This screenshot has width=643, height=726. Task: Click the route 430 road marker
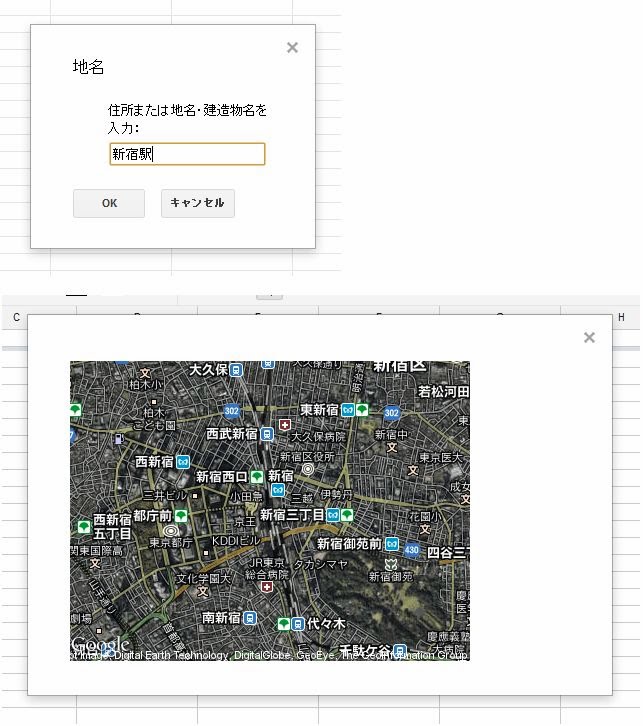(412, 549)
